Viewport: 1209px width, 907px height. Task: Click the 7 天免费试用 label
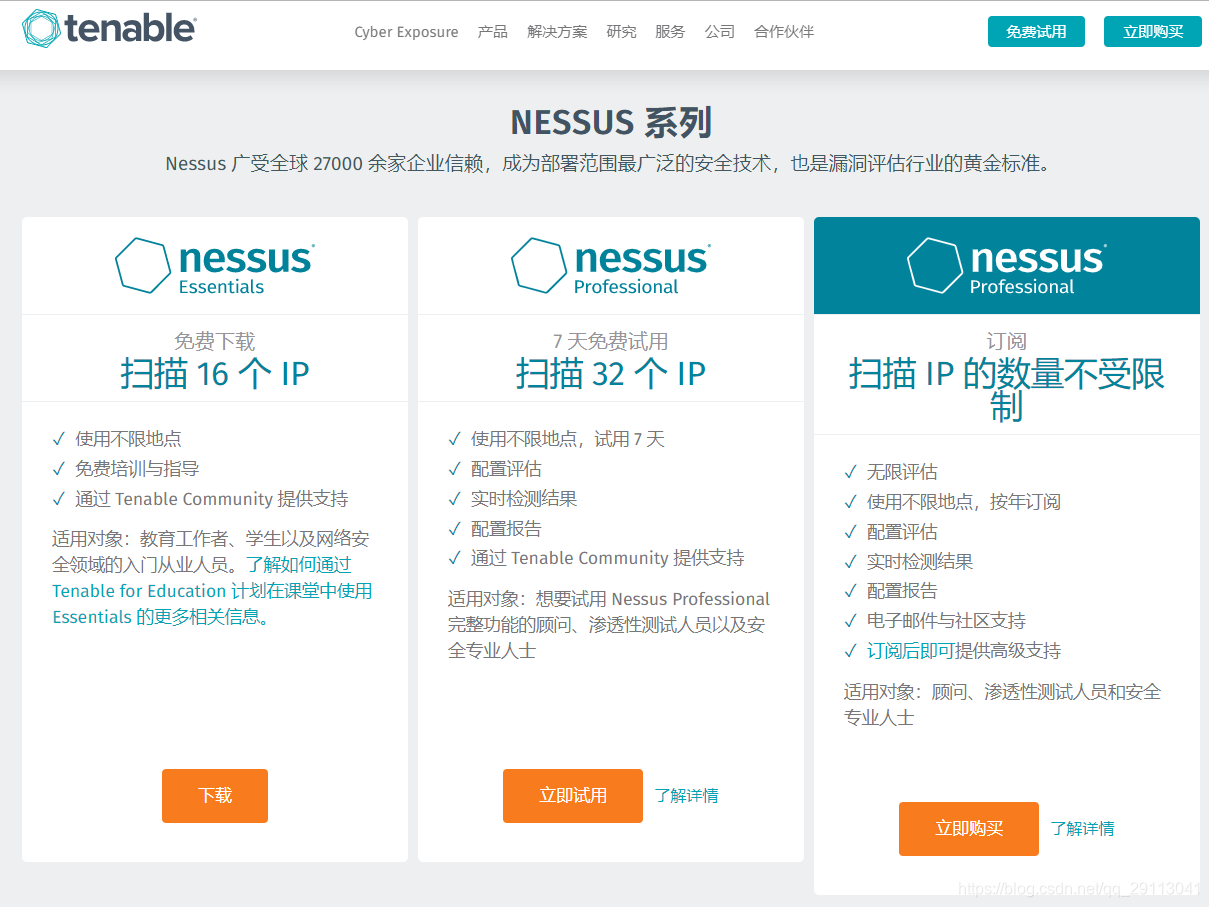[611, 341]
